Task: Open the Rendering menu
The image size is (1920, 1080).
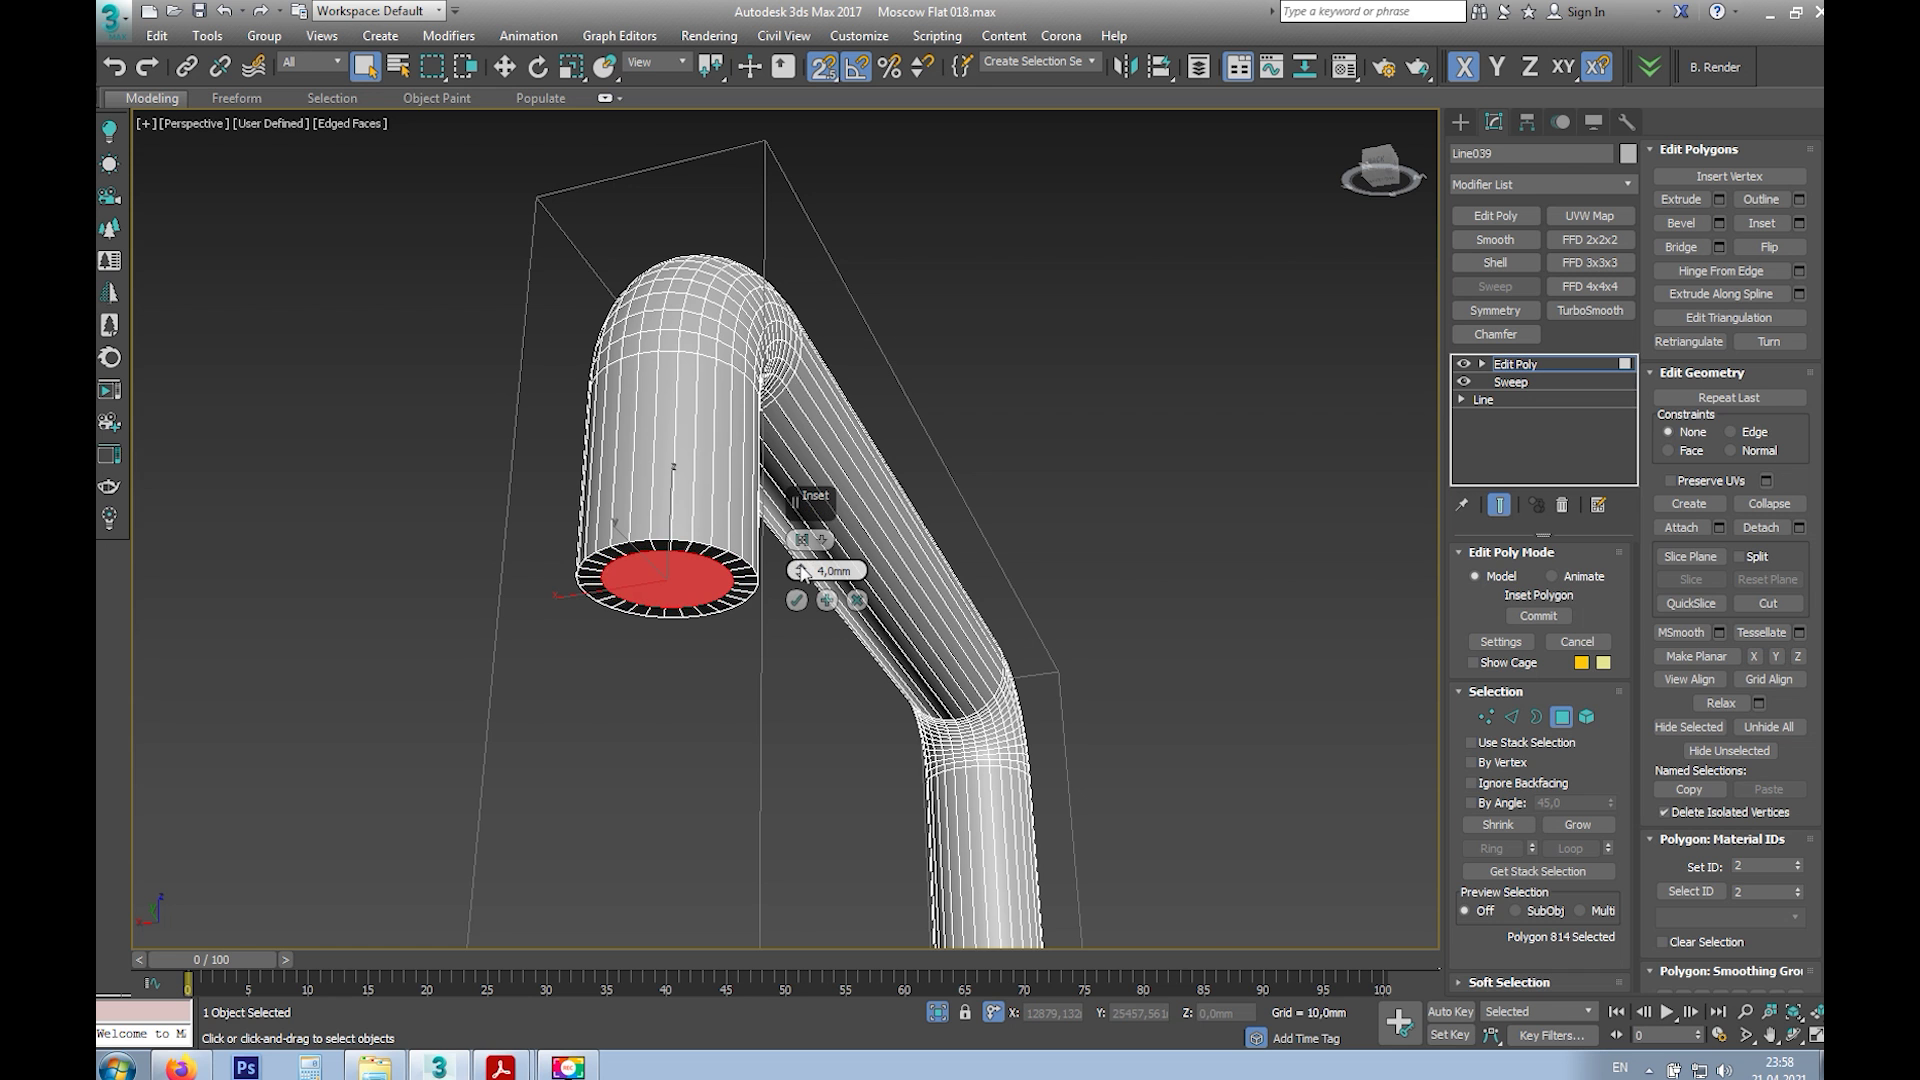Action: 708,36
